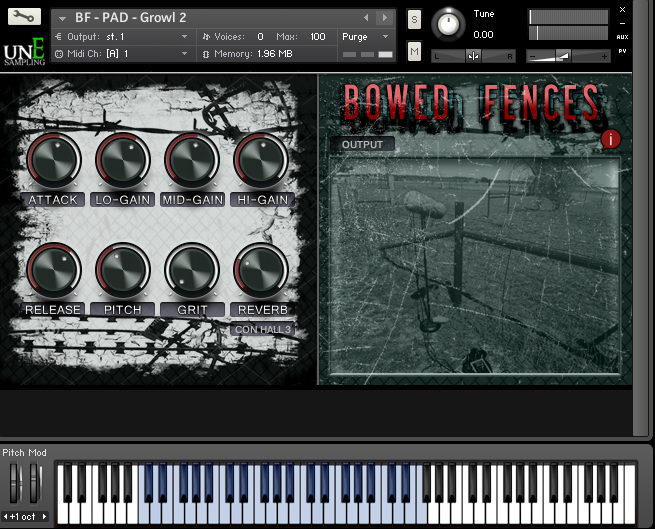The width and height of the screenshot is (655, 529).
Task: Mute the instrument with M button
Action: 414,51
